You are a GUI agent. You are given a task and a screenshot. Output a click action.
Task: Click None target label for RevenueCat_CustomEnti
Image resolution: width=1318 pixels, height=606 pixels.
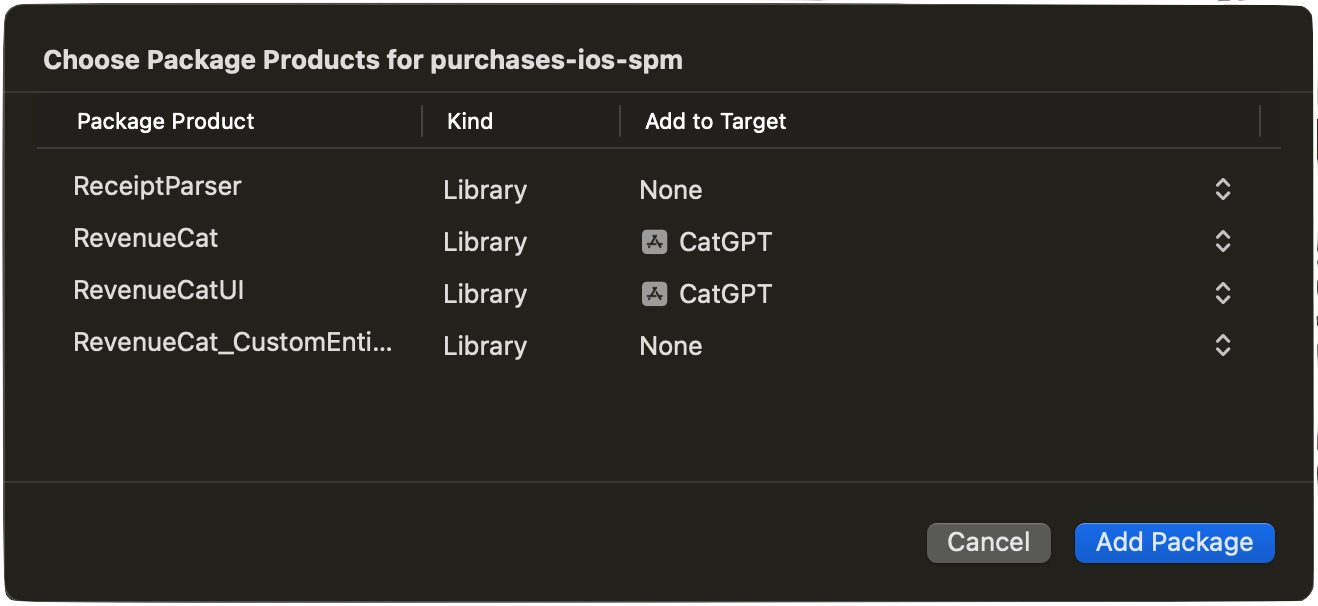point(670,345)
